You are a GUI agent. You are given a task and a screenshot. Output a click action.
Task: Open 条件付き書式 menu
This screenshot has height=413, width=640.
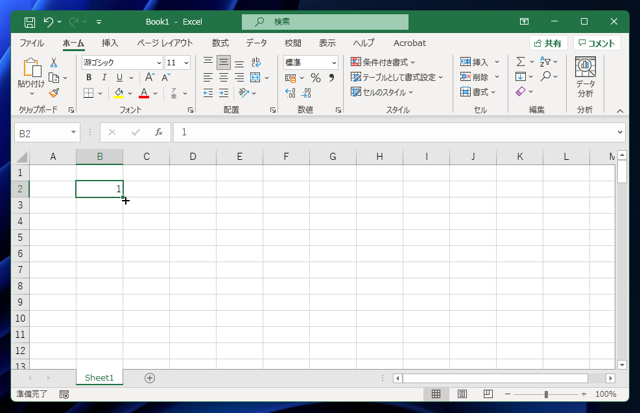tap(382, 62)
